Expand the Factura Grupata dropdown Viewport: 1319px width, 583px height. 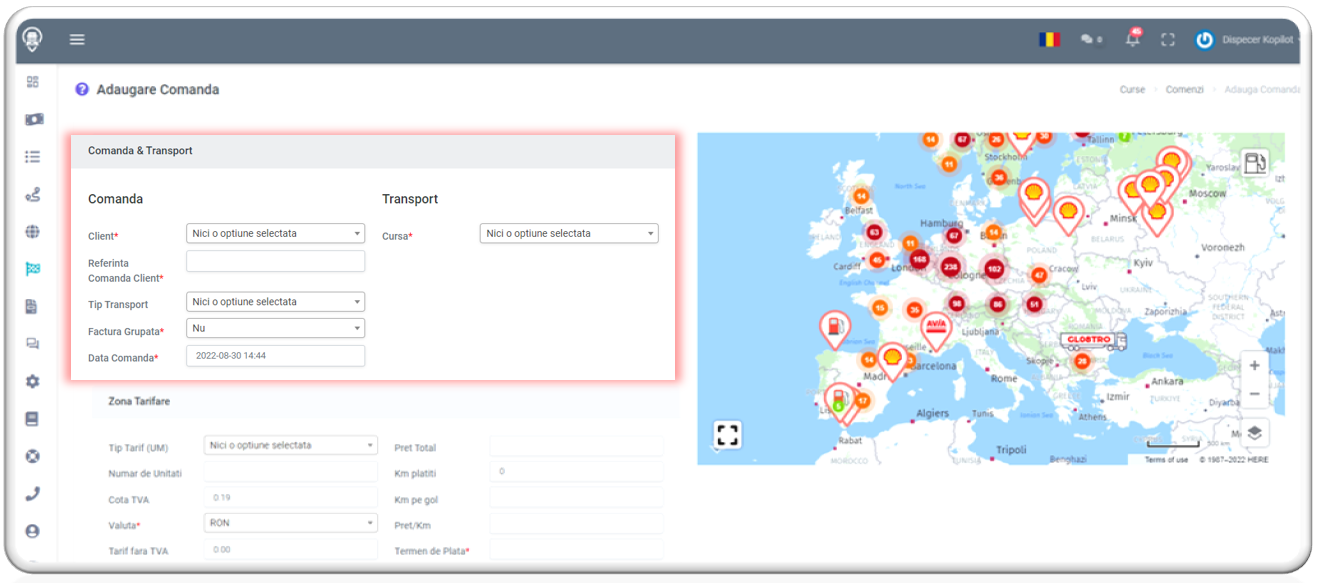point(275,328)
